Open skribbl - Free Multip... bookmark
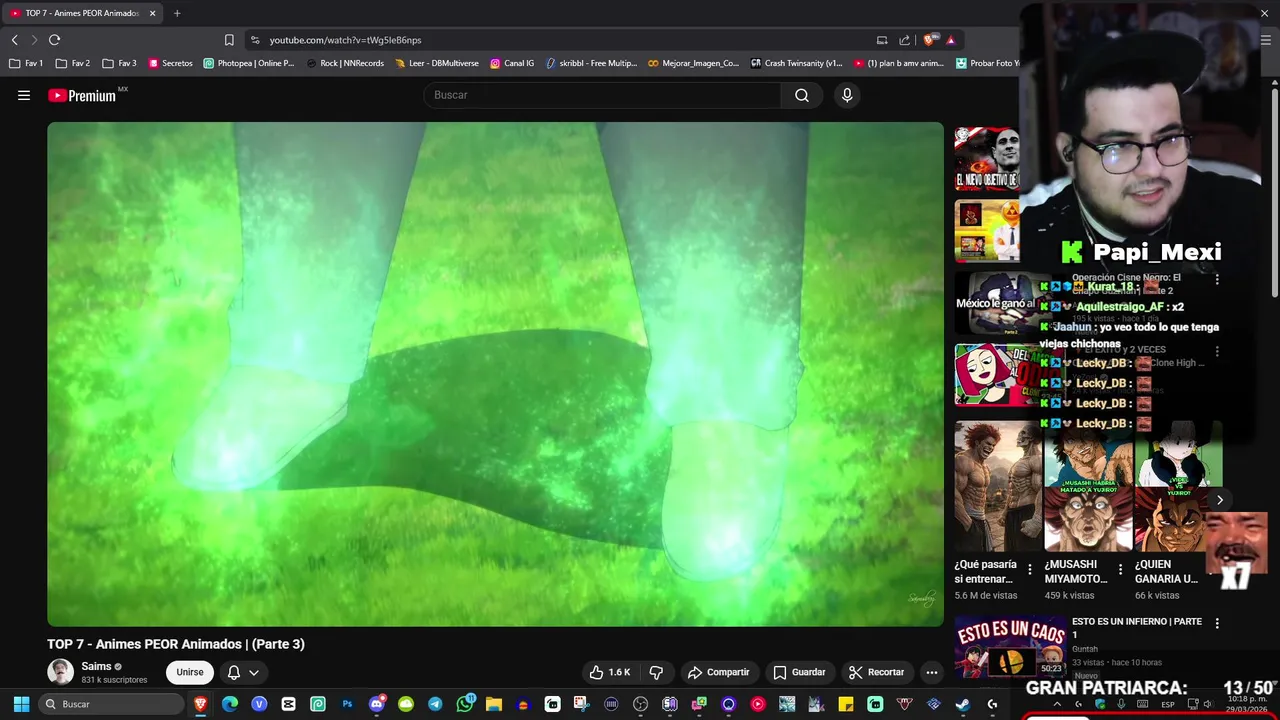Image resolution: width=1280 pixels, height=720 pixels. click(591, 63)
